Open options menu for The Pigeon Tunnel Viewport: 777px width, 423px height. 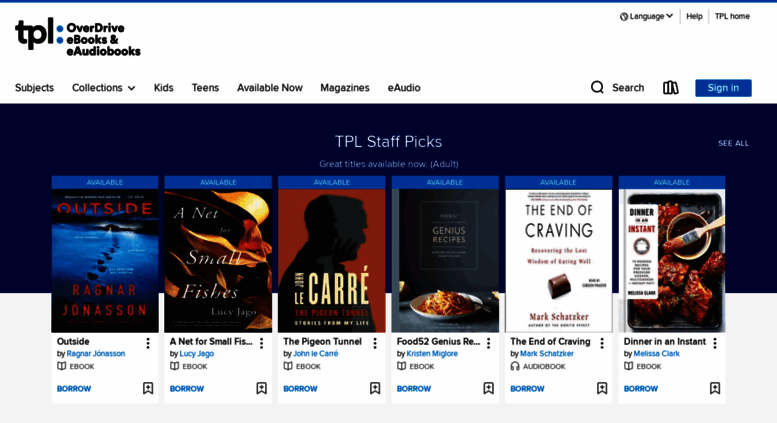pos(375,343)
